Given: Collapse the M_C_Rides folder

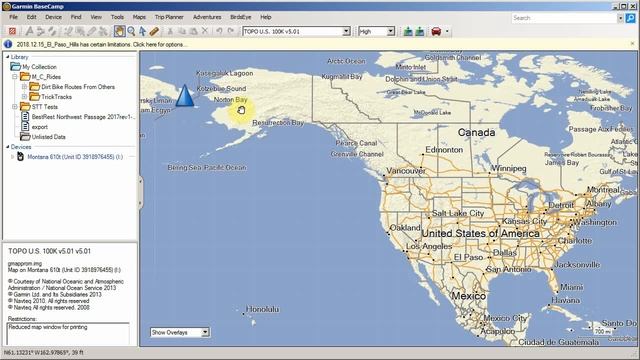Looking at the screenshot, I should [x=15, y=77].
